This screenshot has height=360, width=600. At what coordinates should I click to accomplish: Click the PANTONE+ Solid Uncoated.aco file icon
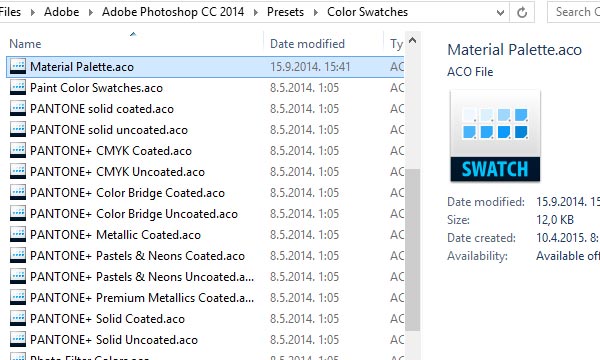pos(18,339)
